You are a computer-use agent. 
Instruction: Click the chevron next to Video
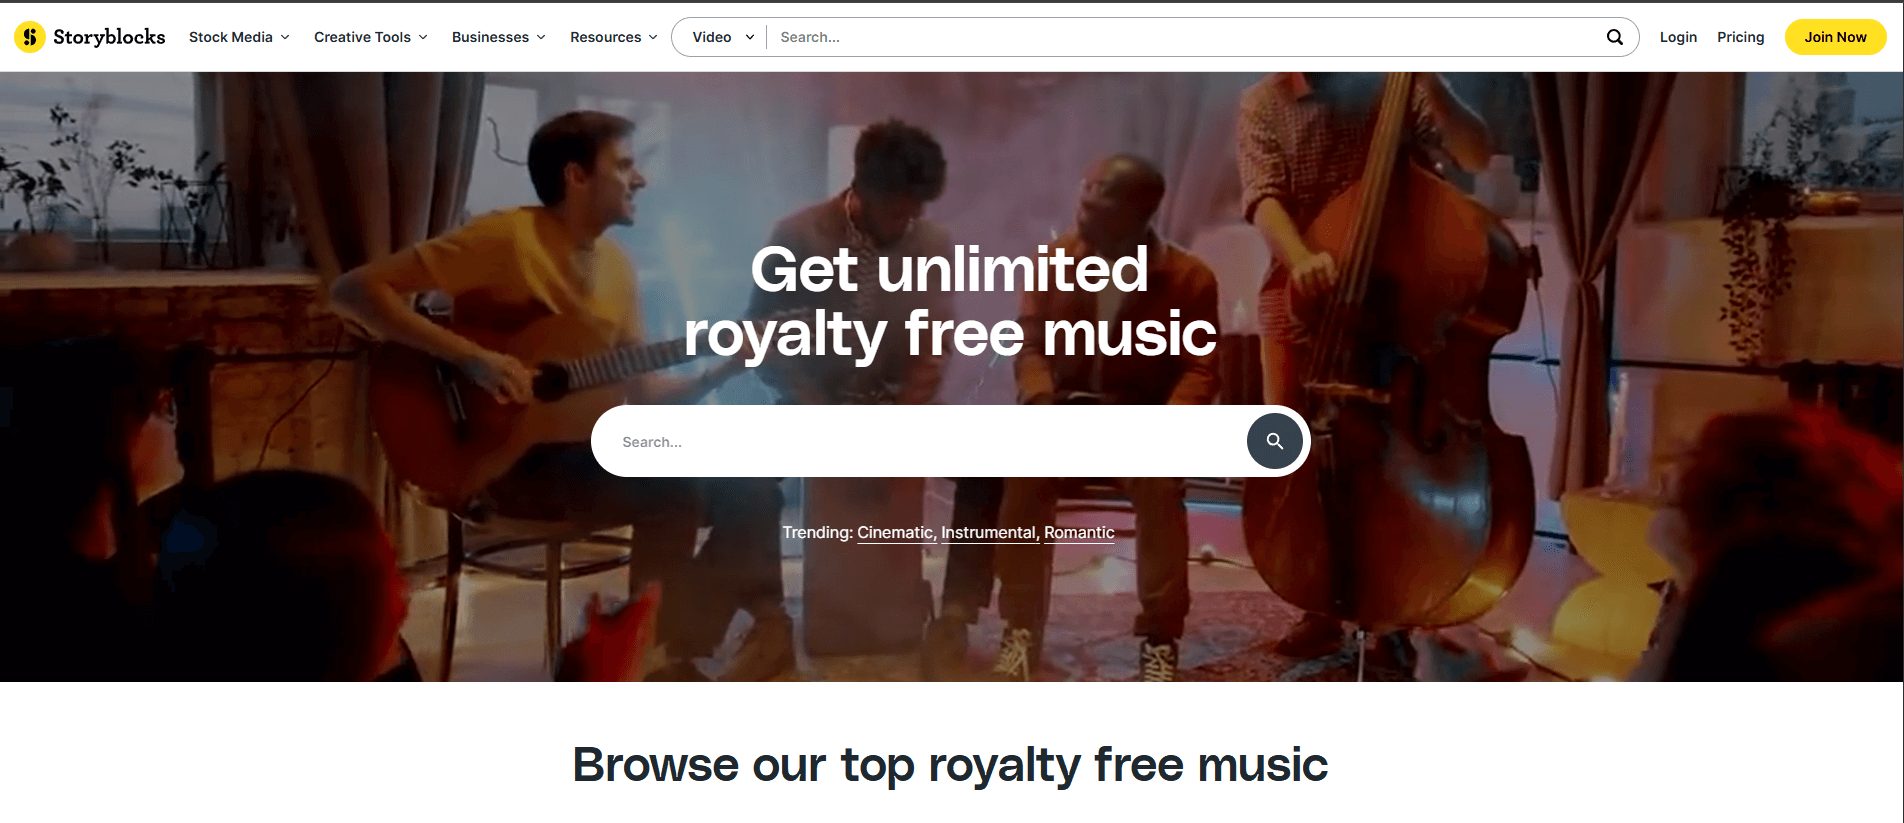[750, 37]
